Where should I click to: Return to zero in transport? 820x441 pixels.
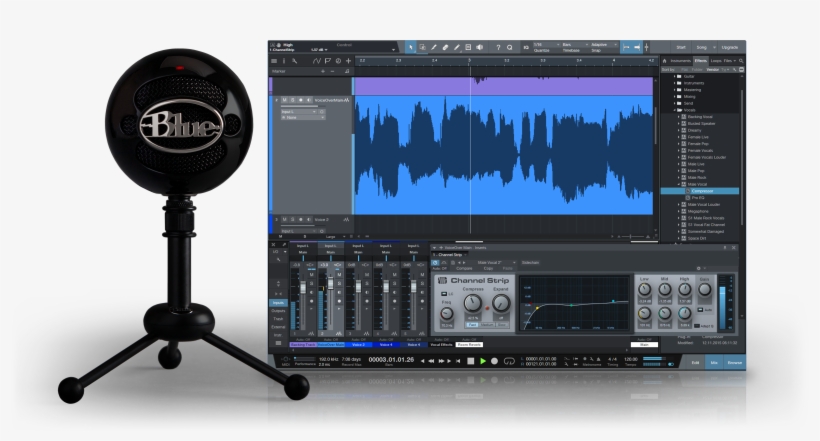point(458,361)
